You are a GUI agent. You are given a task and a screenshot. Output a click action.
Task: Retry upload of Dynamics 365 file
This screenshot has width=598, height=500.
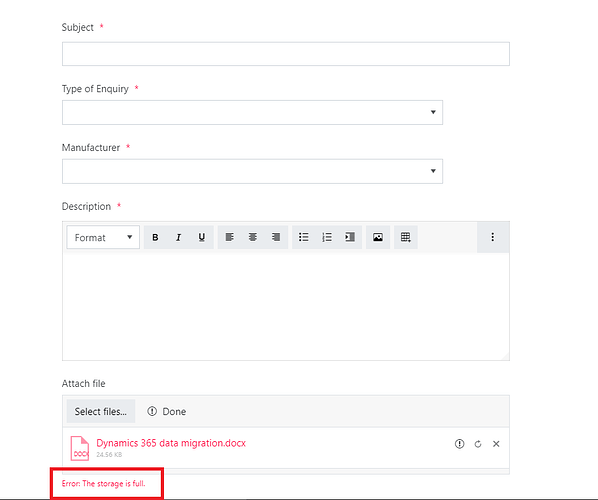(x=478, y=444)
